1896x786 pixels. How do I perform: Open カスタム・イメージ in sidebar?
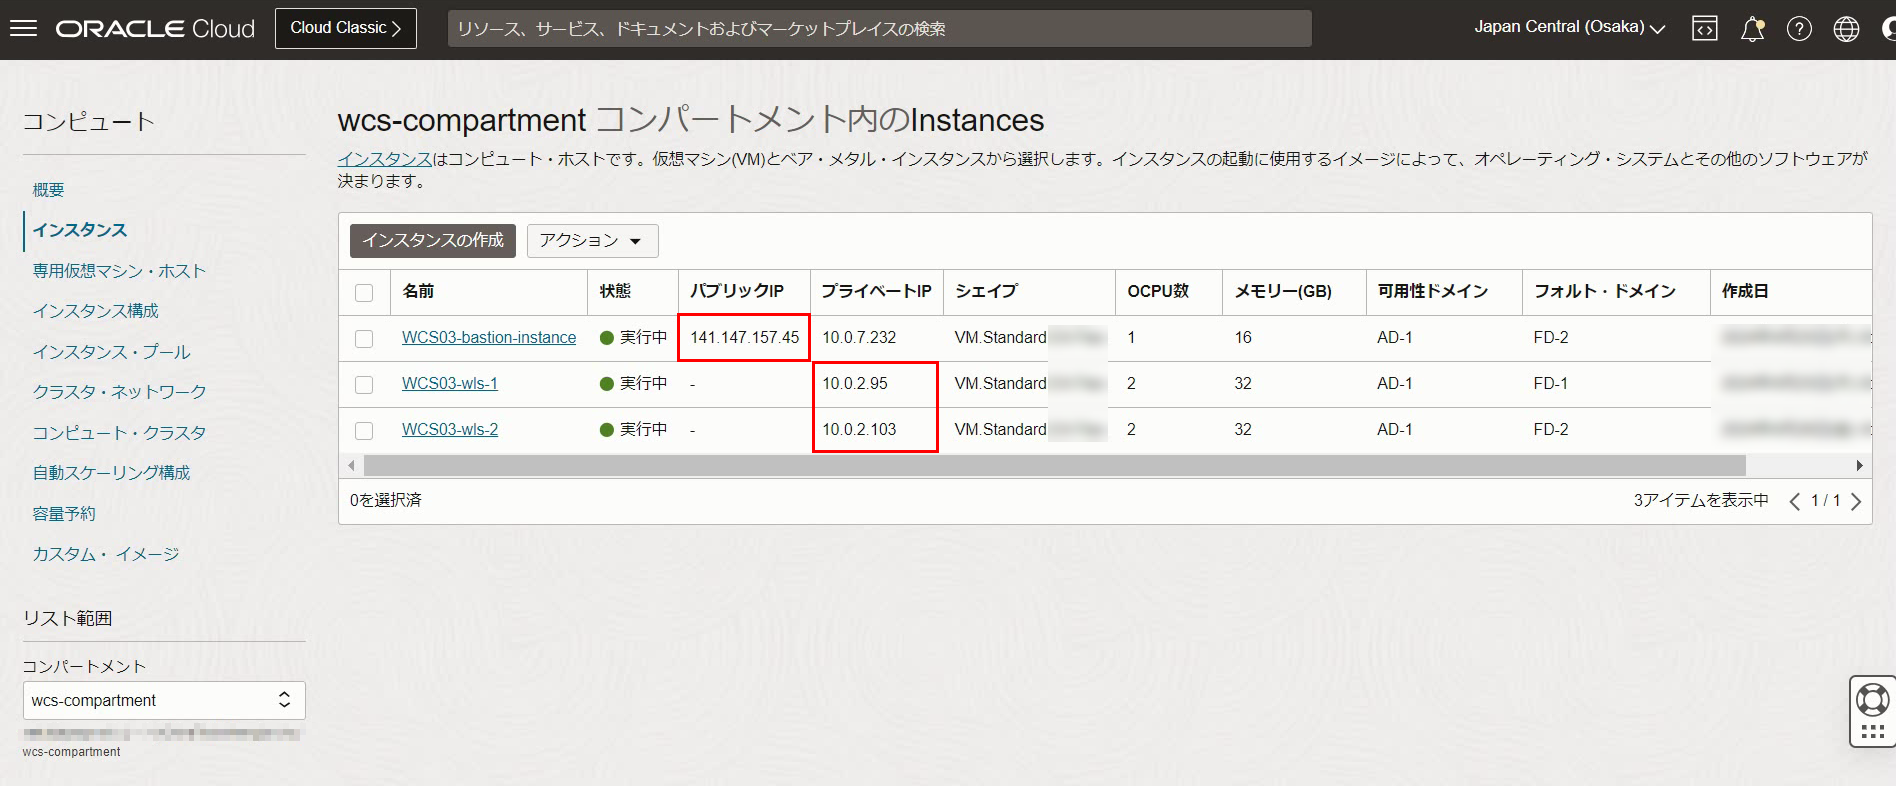(106, 554)
